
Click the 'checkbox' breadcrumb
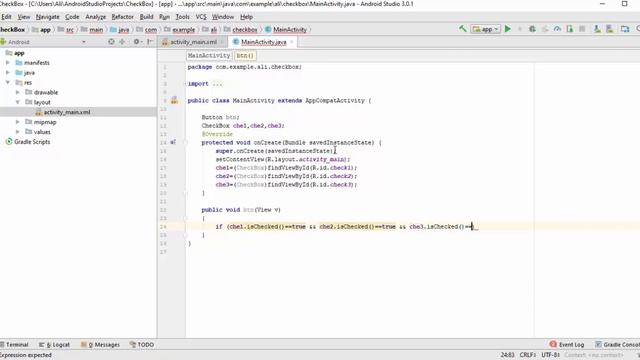tap(244, 29)
